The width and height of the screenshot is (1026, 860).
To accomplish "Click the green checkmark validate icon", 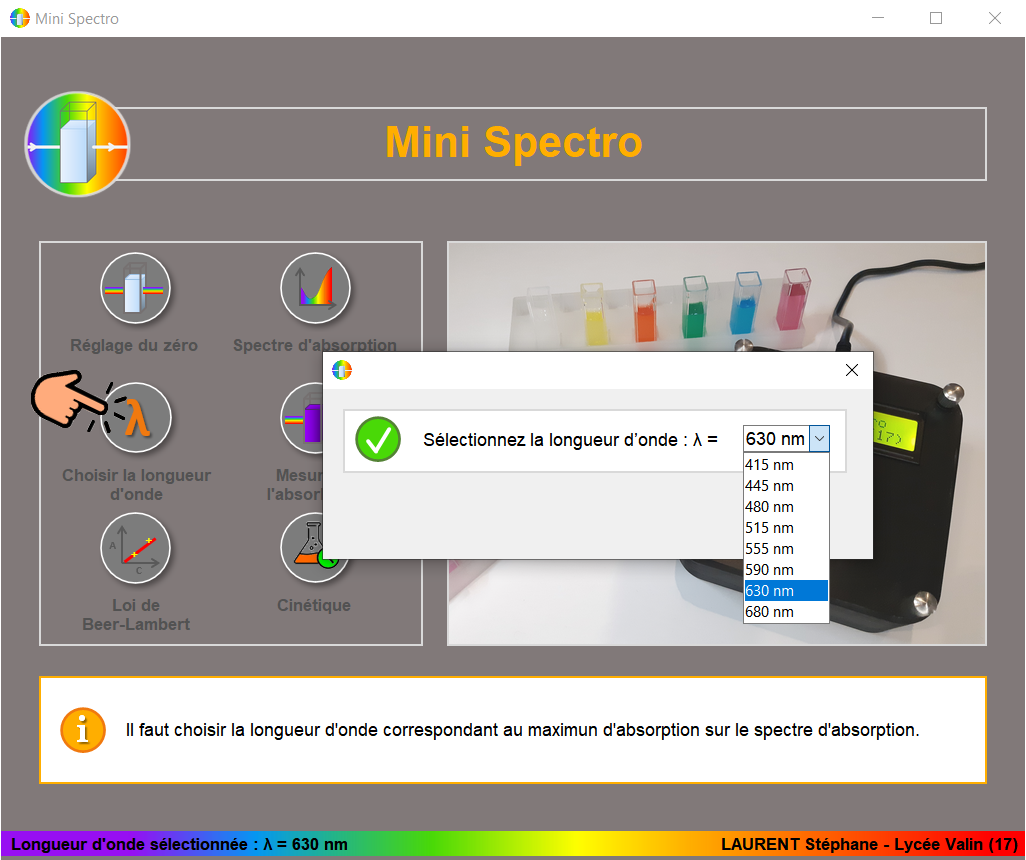I will (x=378, y=439).
